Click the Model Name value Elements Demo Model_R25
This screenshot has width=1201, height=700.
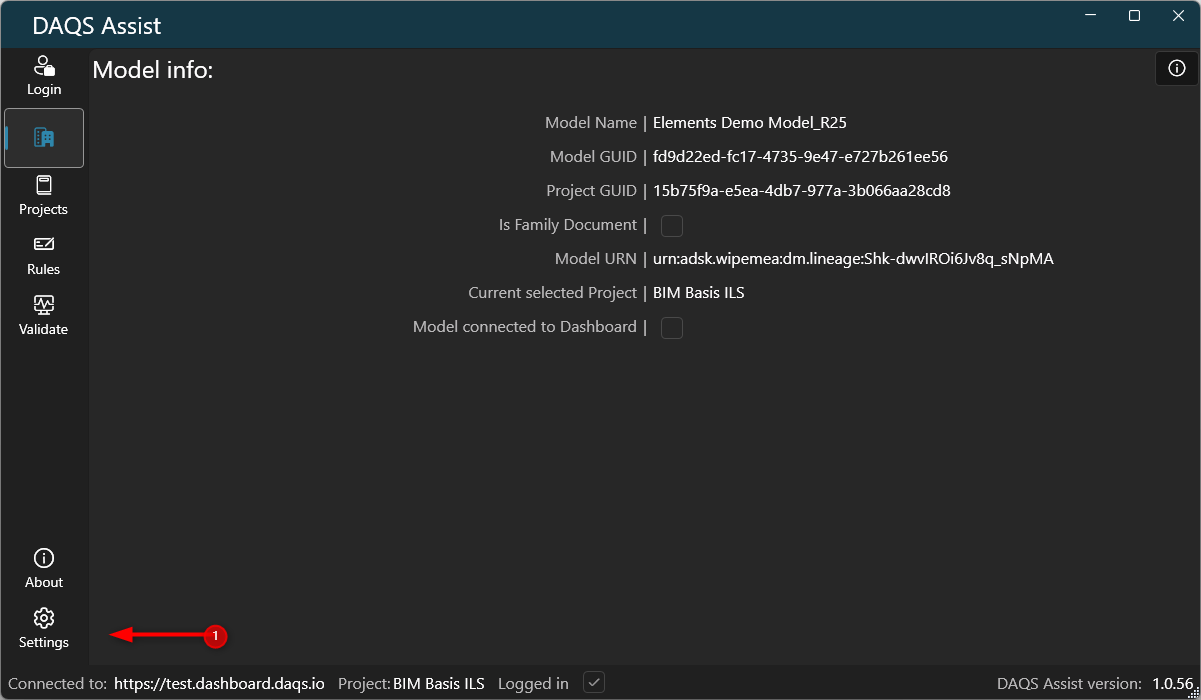pos(750,123)
